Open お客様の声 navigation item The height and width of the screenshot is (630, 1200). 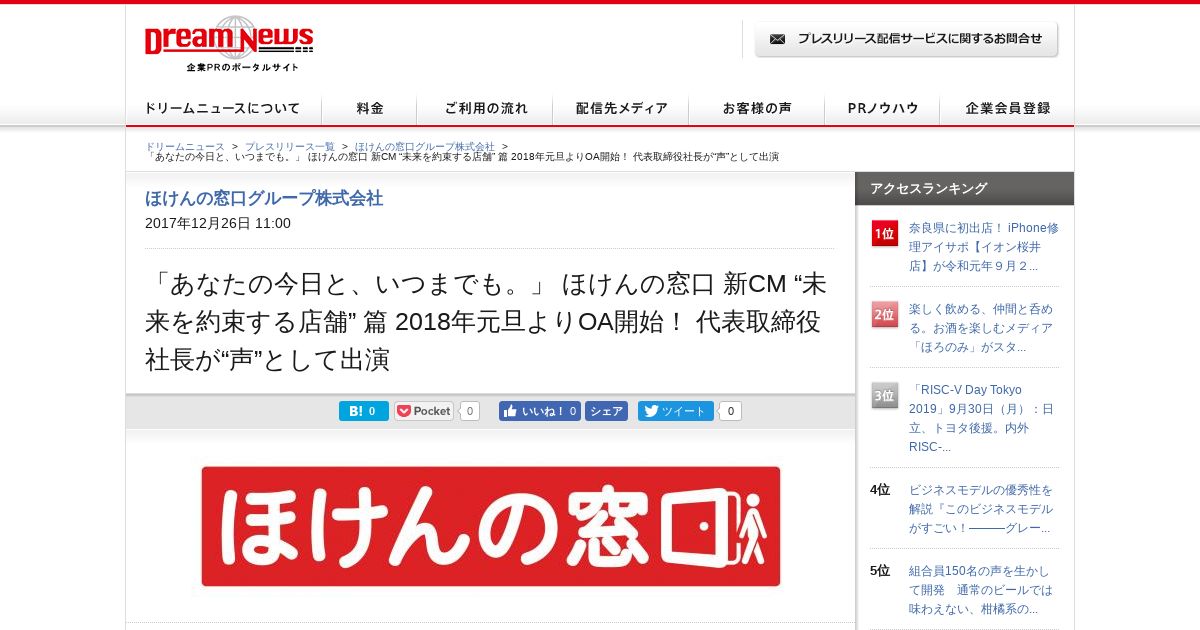click(x=757, y=109)
